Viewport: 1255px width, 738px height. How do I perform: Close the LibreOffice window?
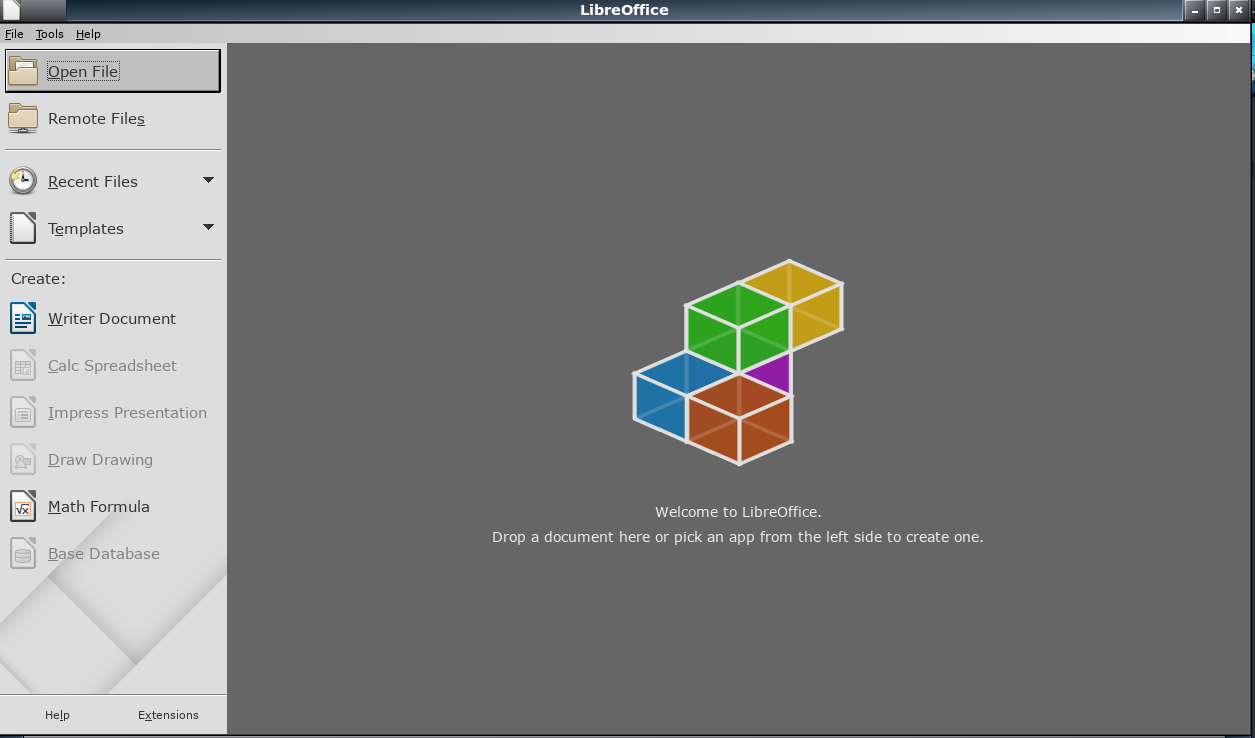click(x=1238, y=10)
